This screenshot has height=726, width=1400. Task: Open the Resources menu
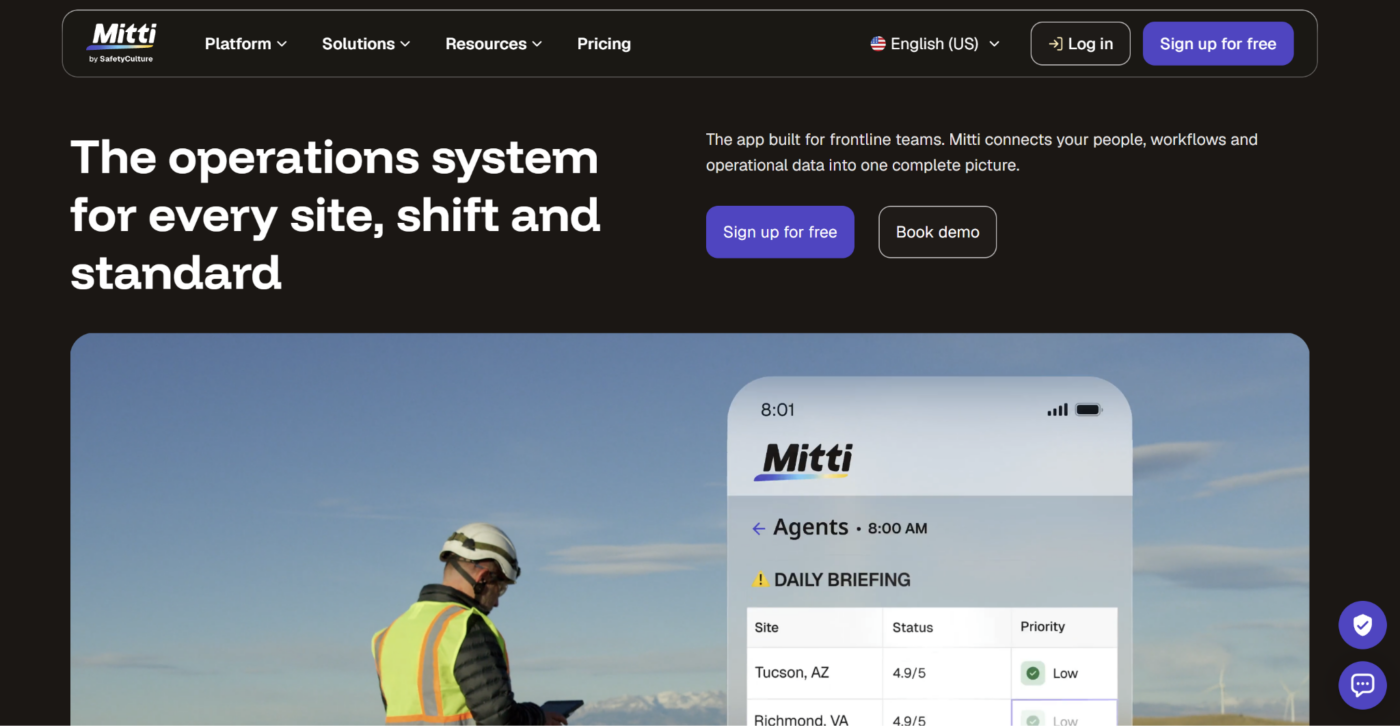494,44
